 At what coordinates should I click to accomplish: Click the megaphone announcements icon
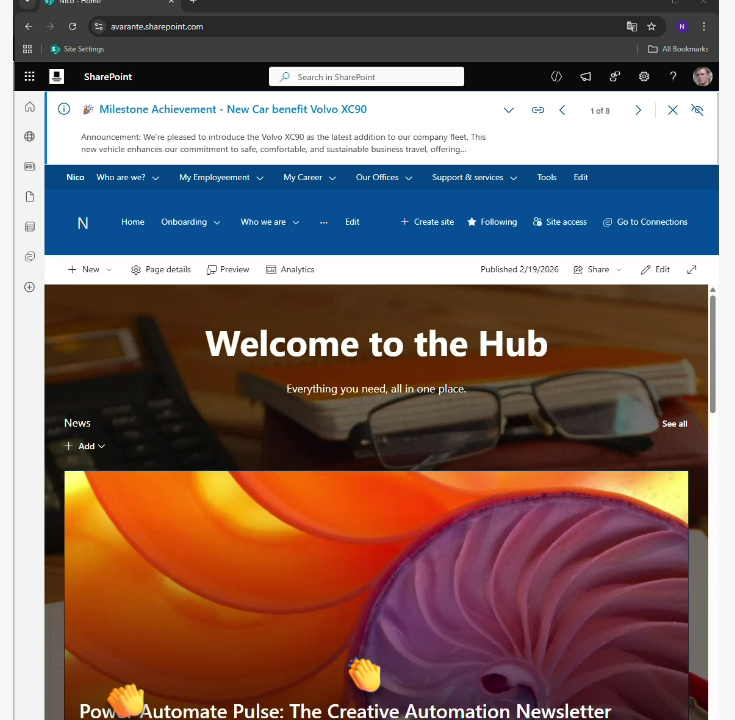585,76
